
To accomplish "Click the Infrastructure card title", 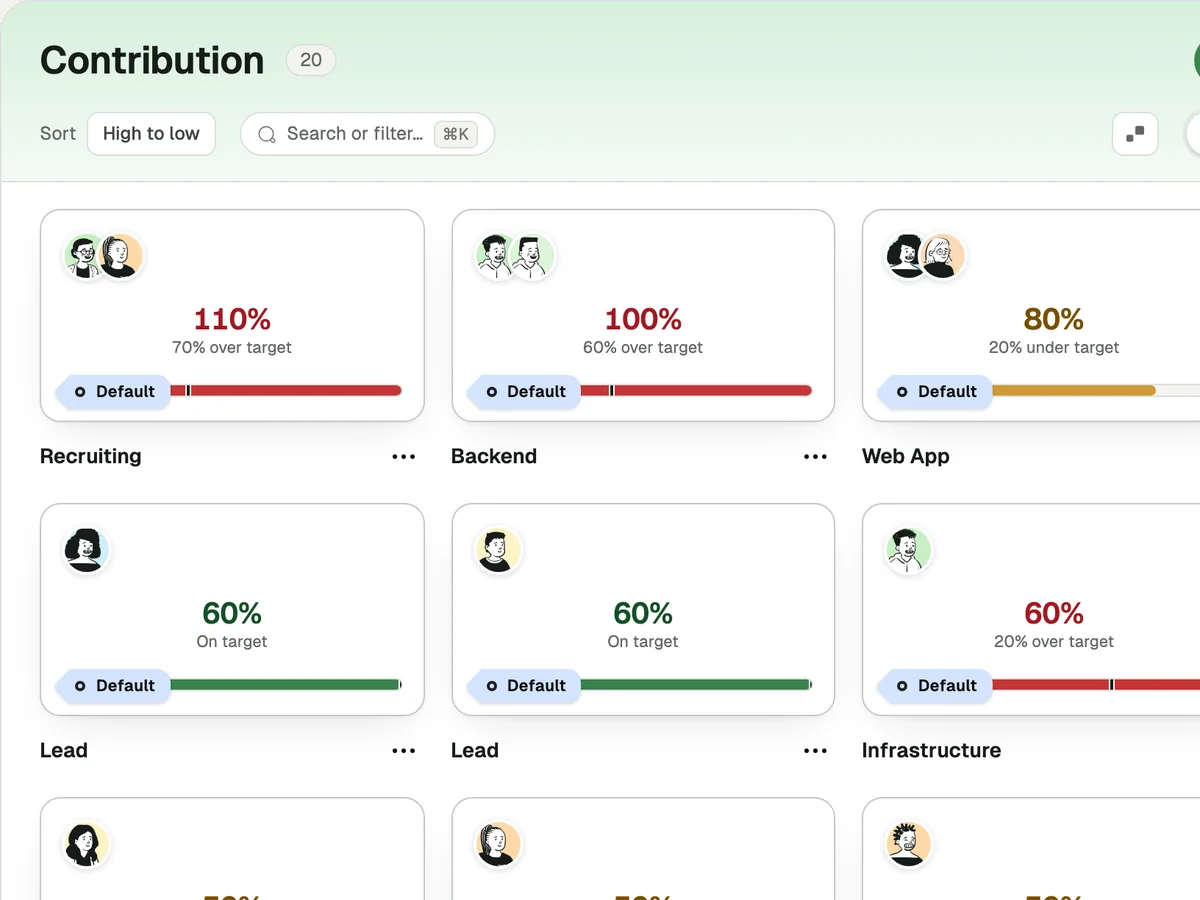I will pos(932,750).
